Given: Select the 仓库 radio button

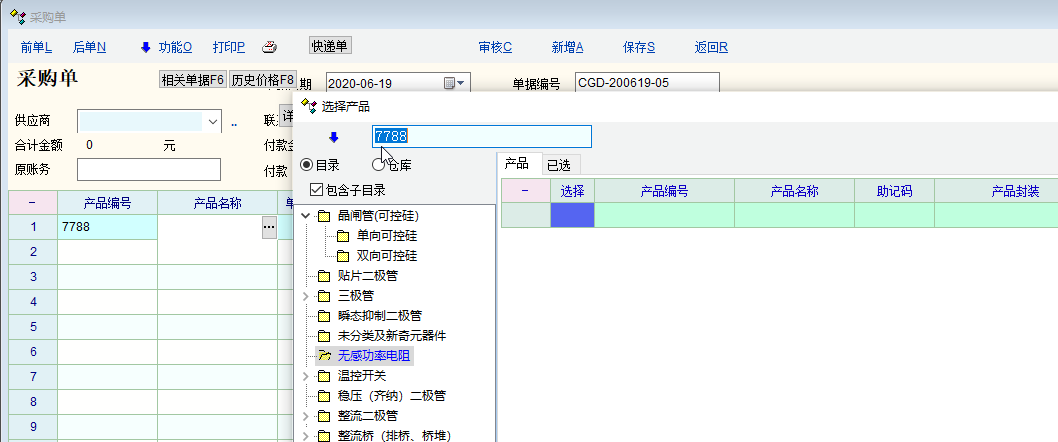Looking at the screenshot, I should [379, 165].
